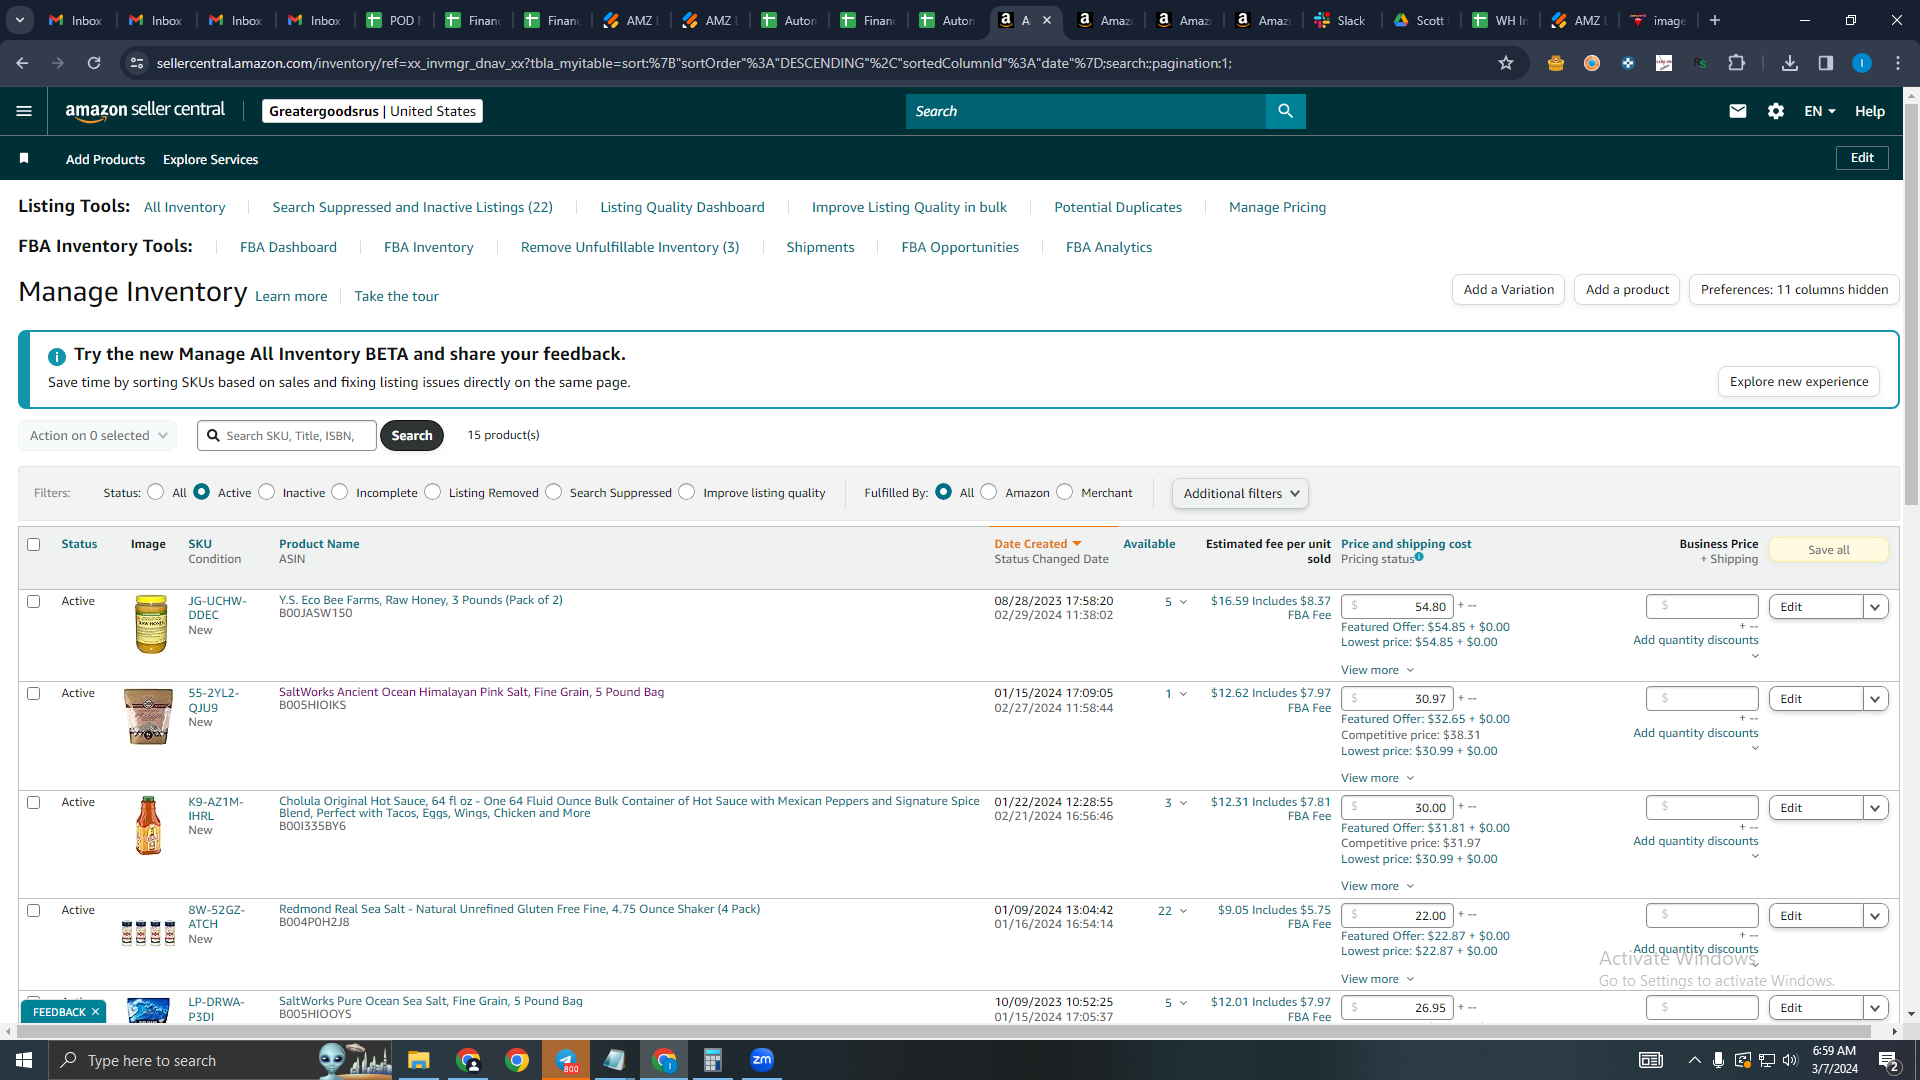Select the Search Suppressed radio button

coord(554,492)
